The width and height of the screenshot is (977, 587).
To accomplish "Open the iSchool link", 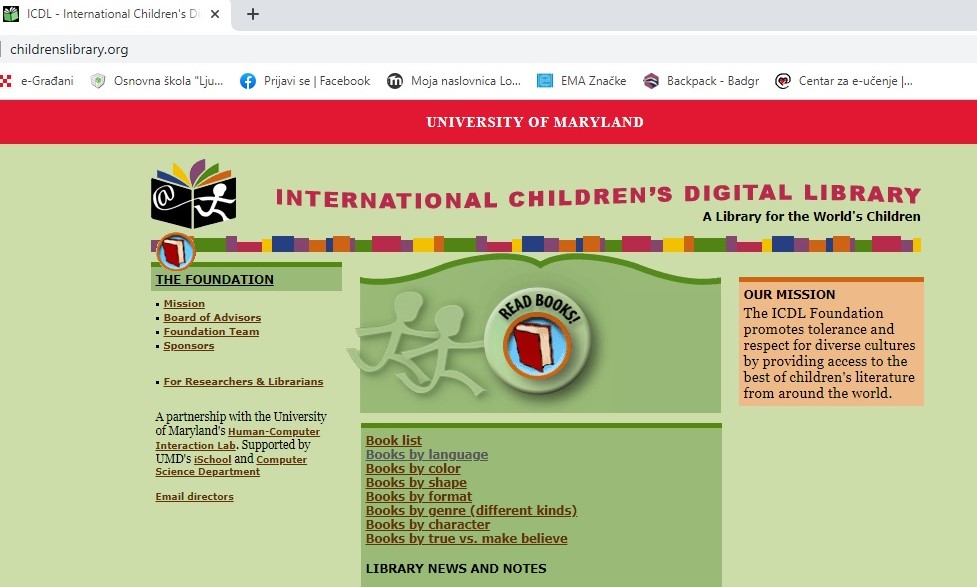I will click(212, 459).
